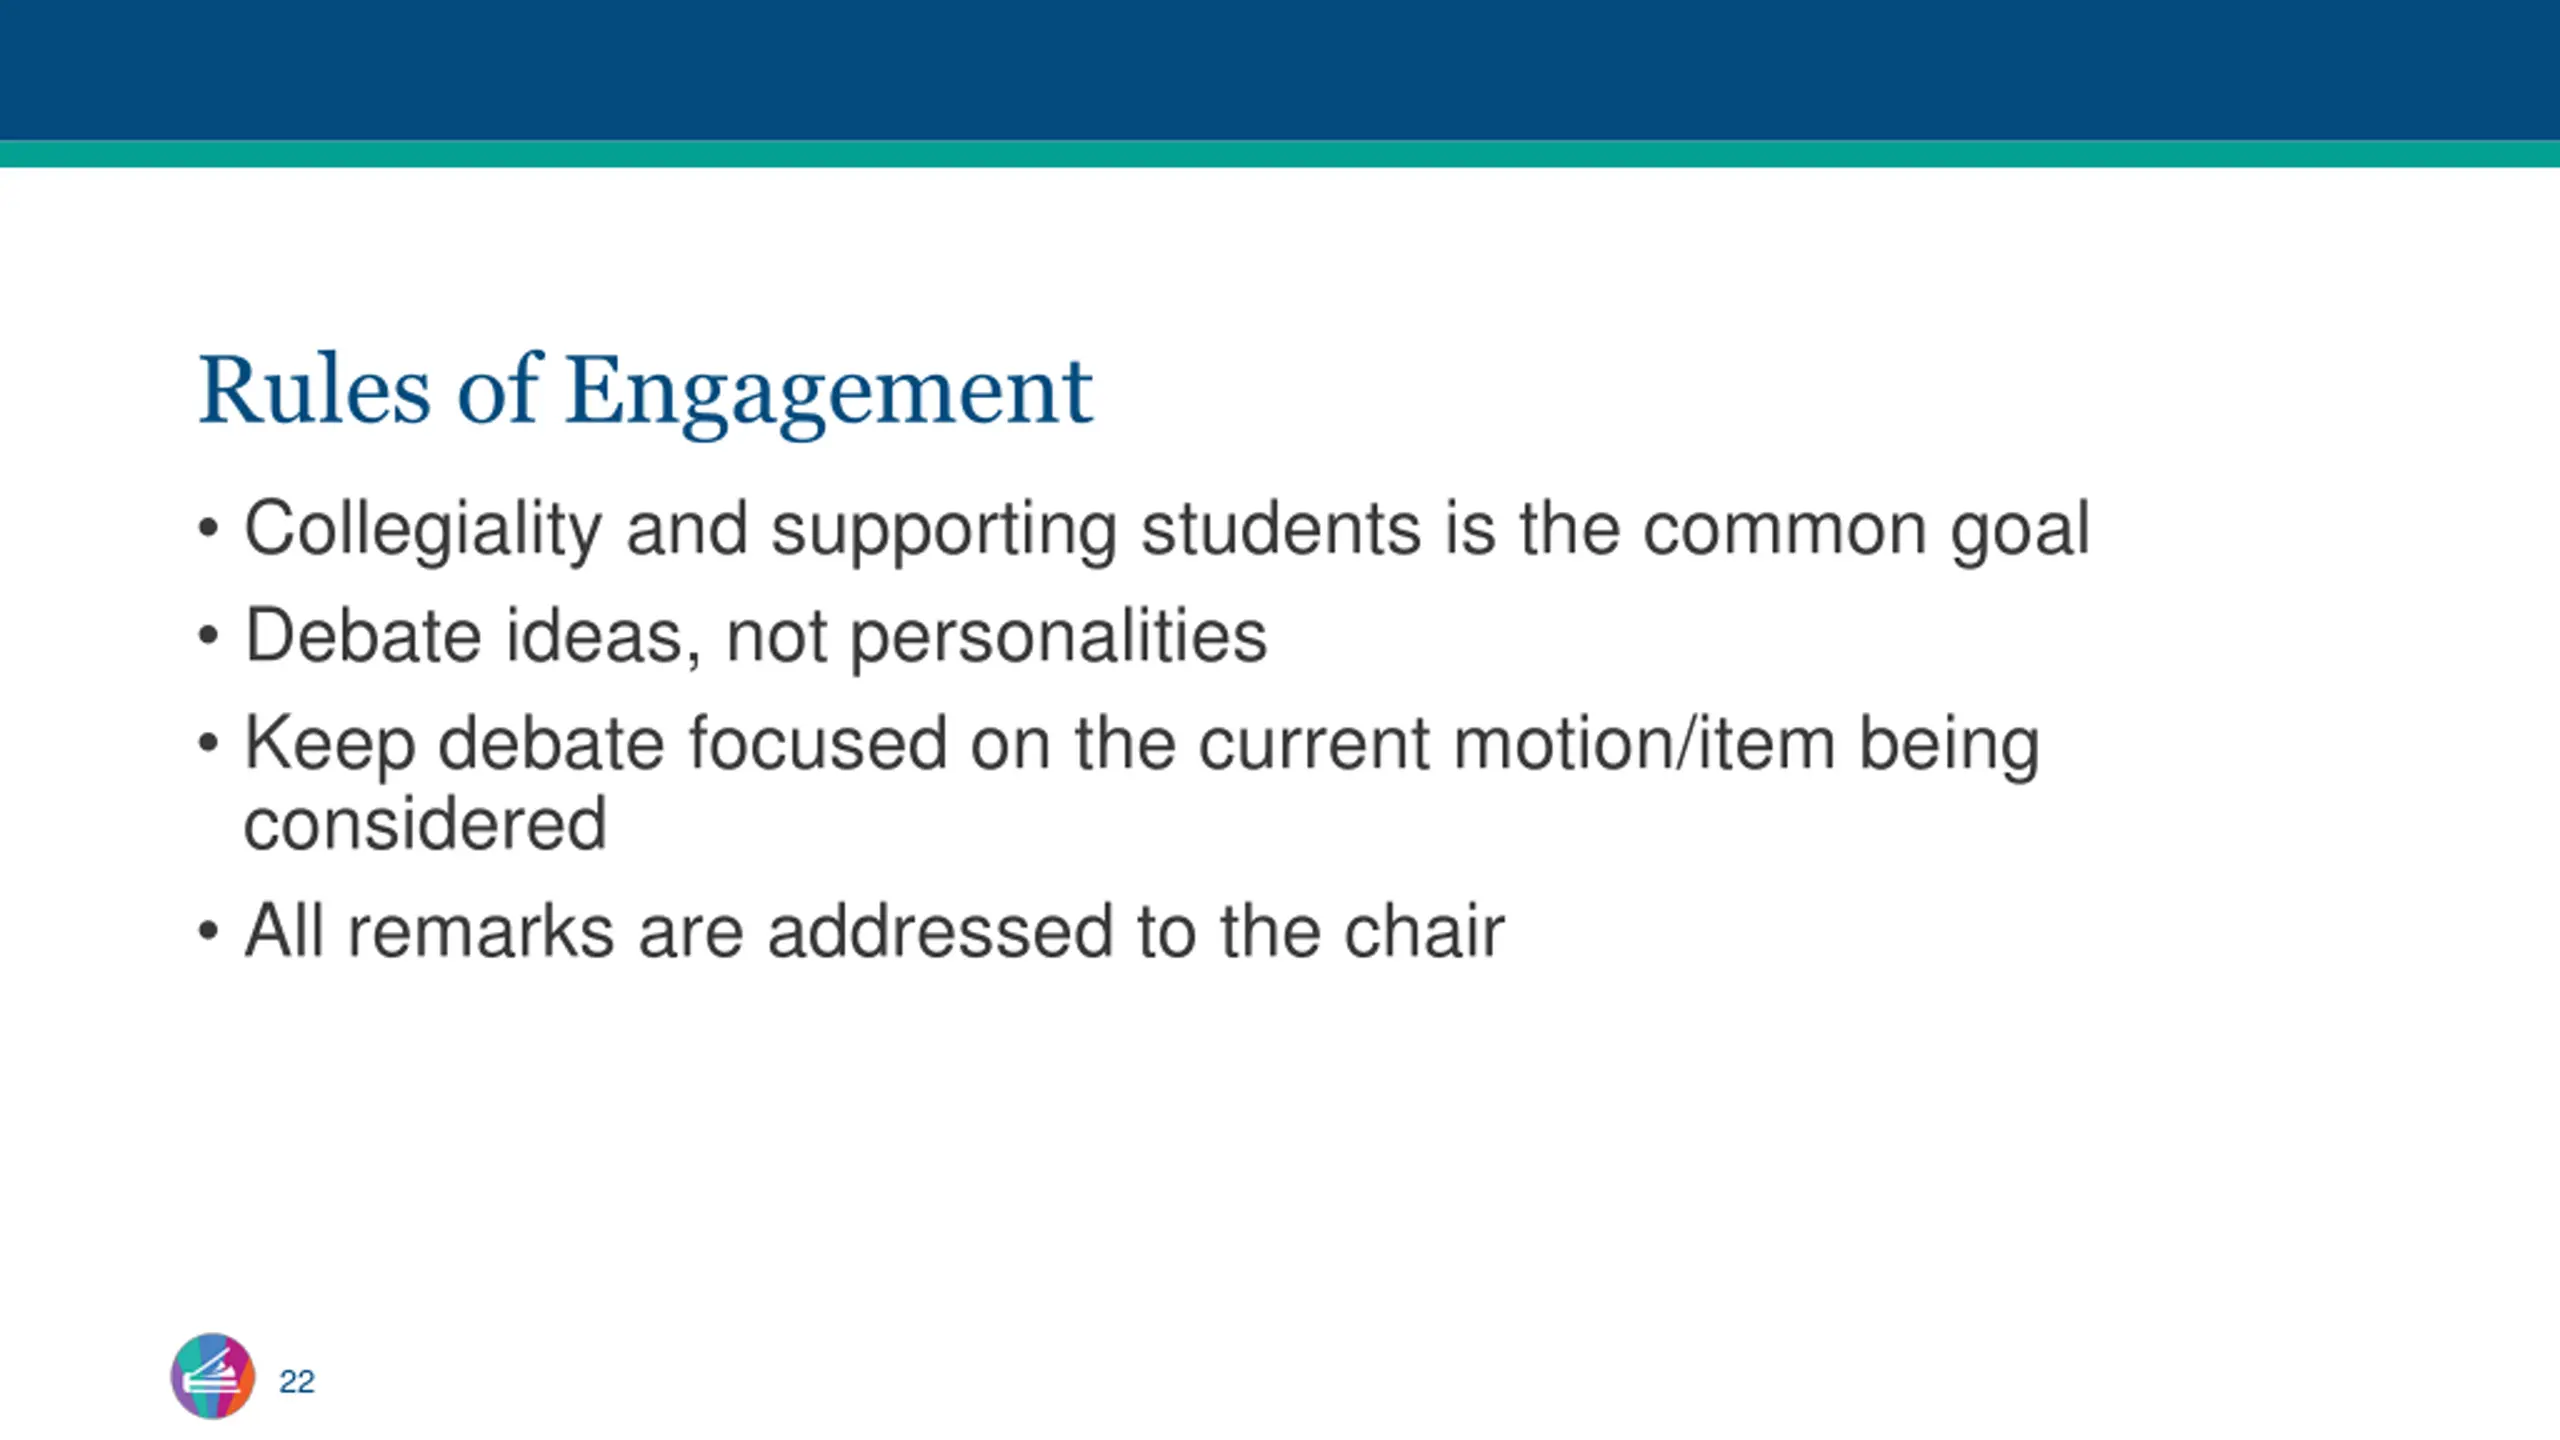Click the dark blue header band

click(x=1280, y=70)
